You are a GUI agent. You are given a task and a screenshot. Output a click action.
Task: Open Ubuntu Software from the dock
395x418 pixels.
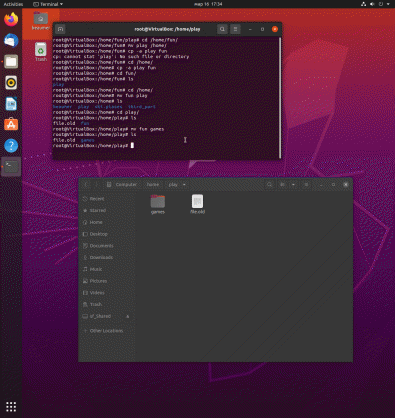click(11, 125)
